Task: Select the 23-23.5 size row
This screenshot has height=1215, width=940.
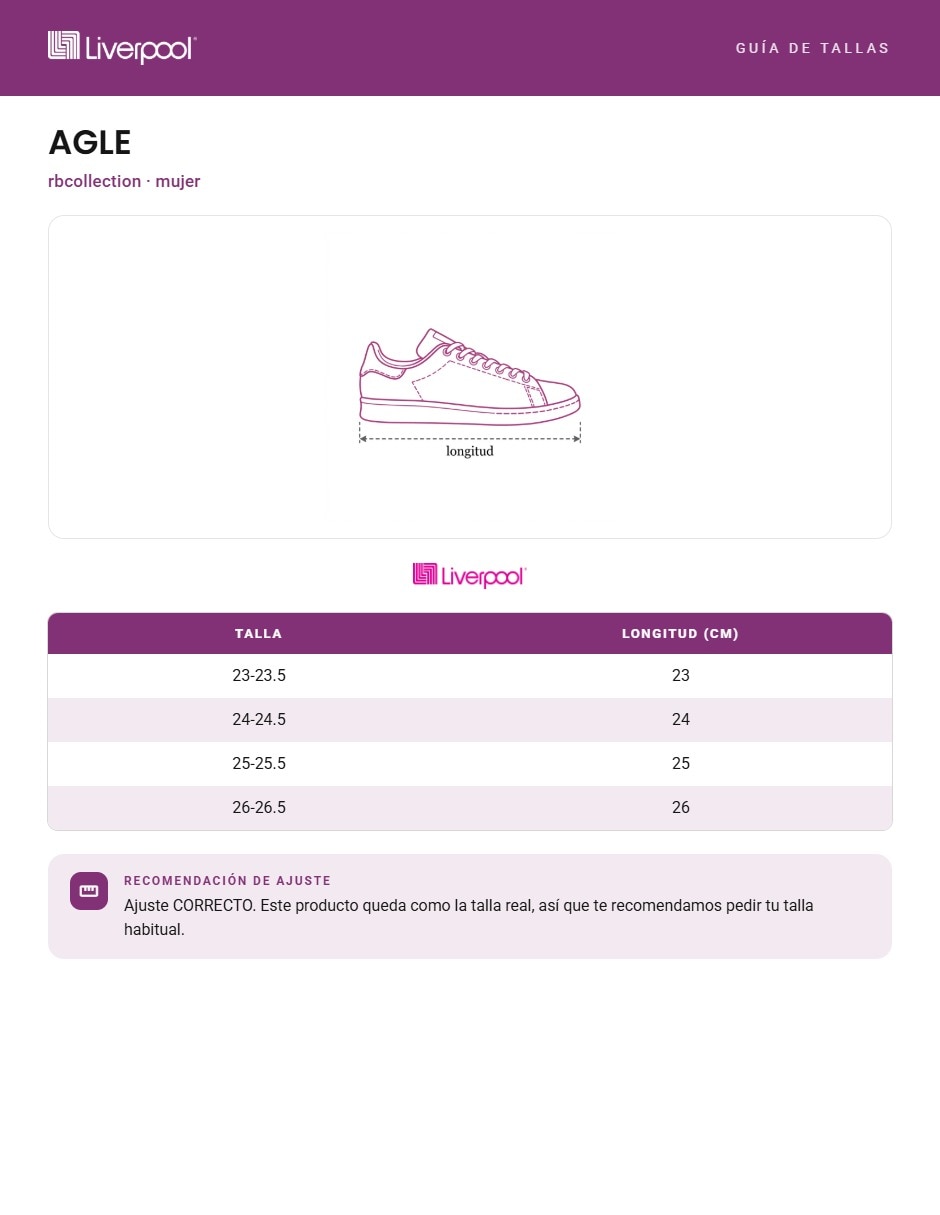Action: (470, 676)
